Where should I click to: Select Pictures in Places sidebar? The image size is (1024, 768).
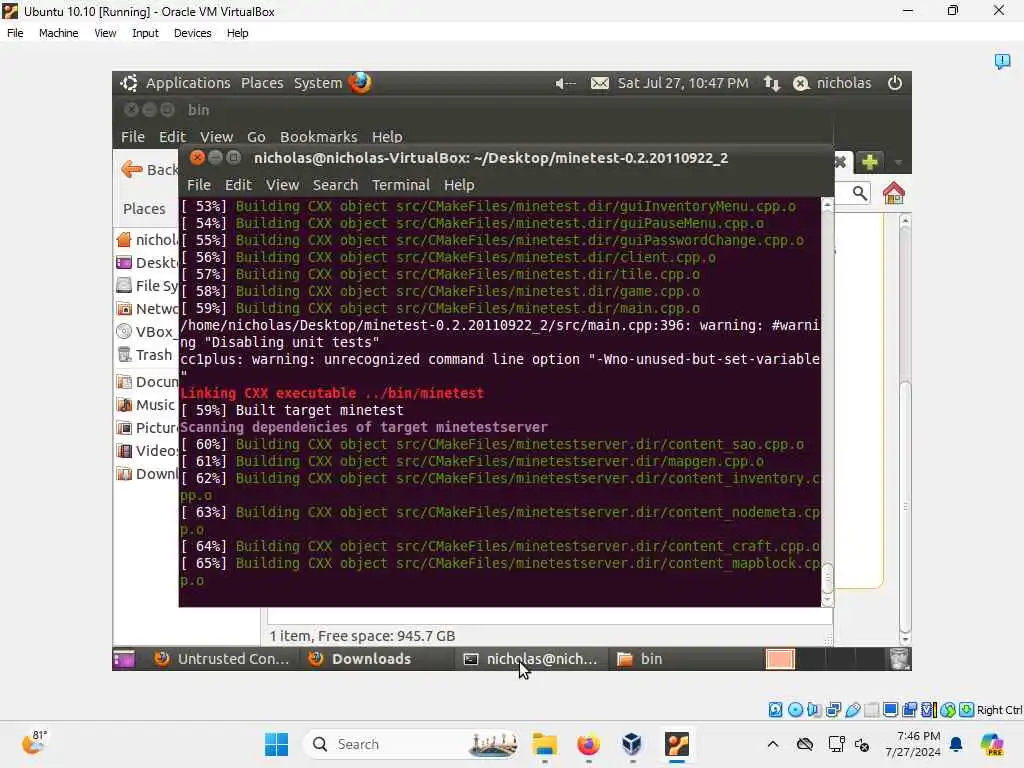(x=147, y=428)
